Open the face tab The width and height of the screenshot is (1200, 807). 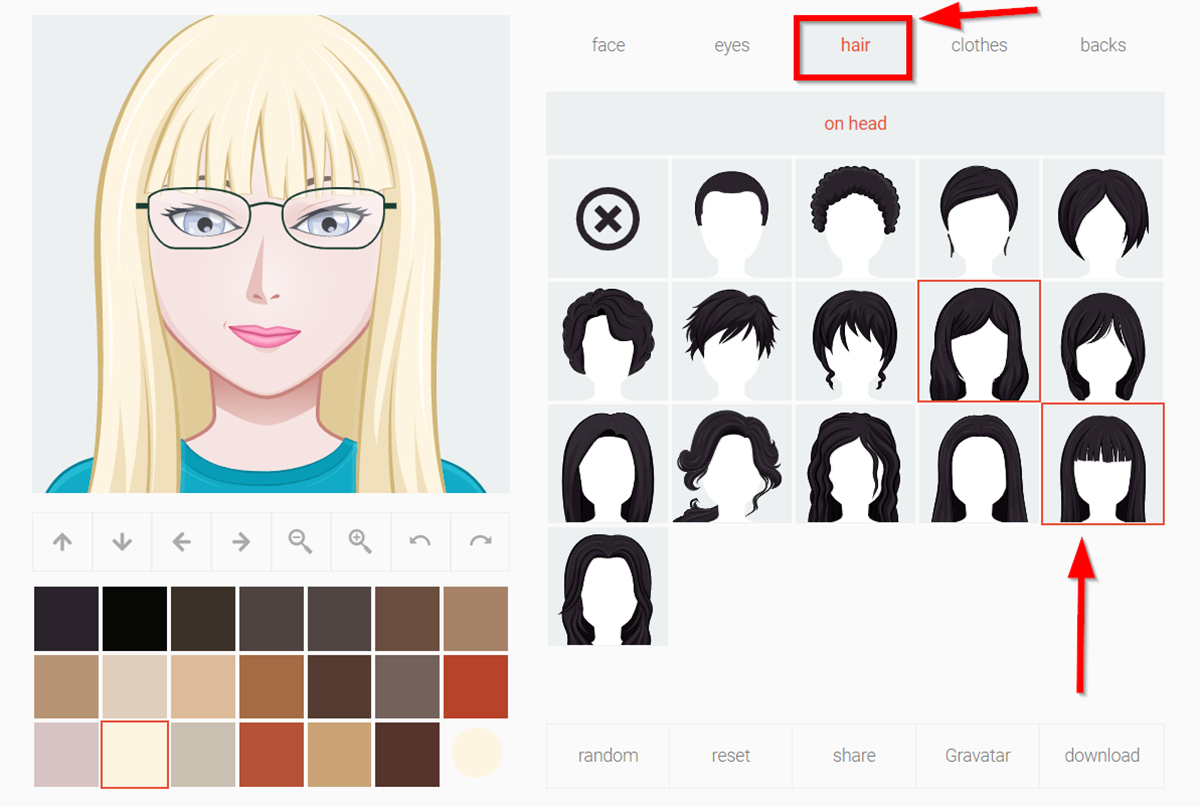click(607, 45)
